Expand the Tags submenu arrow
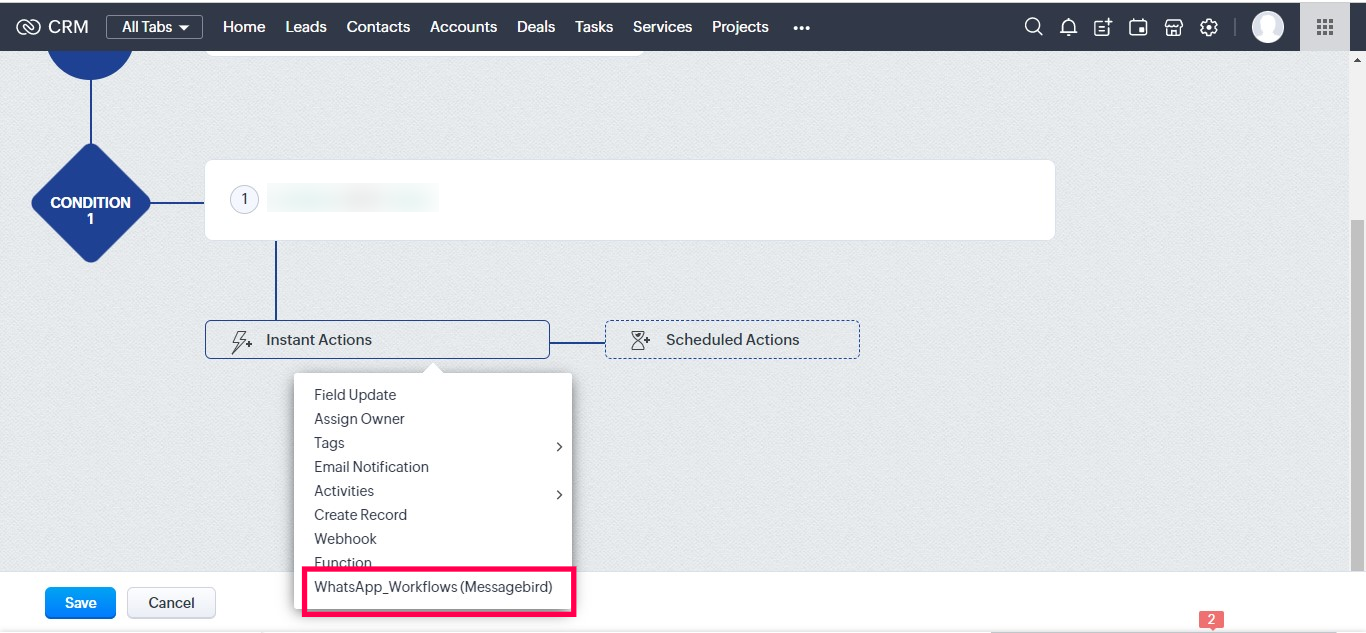Viewport: 1366px width, 633px height. point(559,447)
